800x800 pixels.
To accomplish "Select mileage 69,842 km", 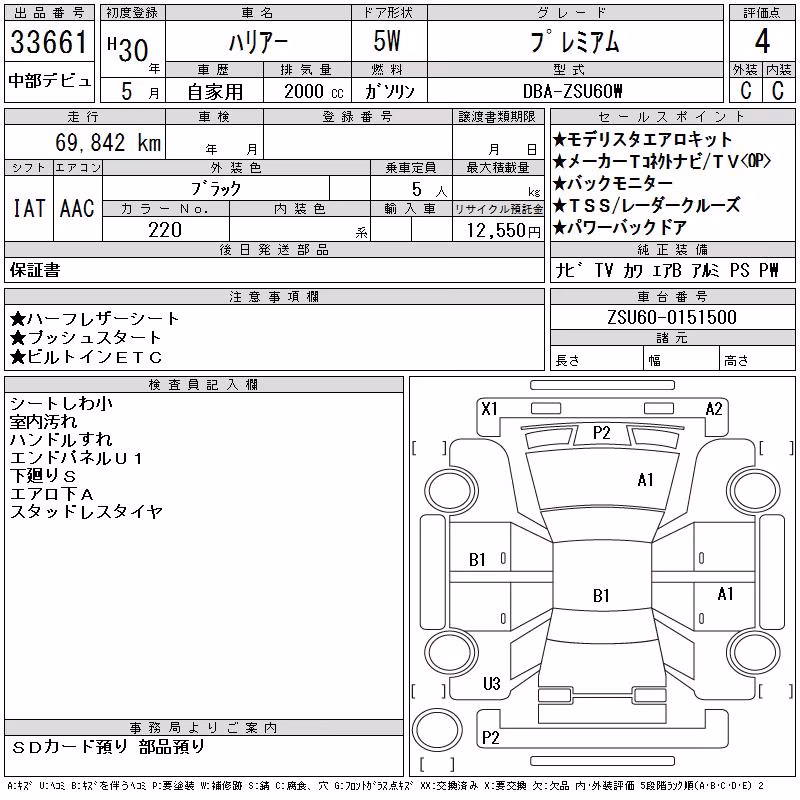I will tap(108, 143).
